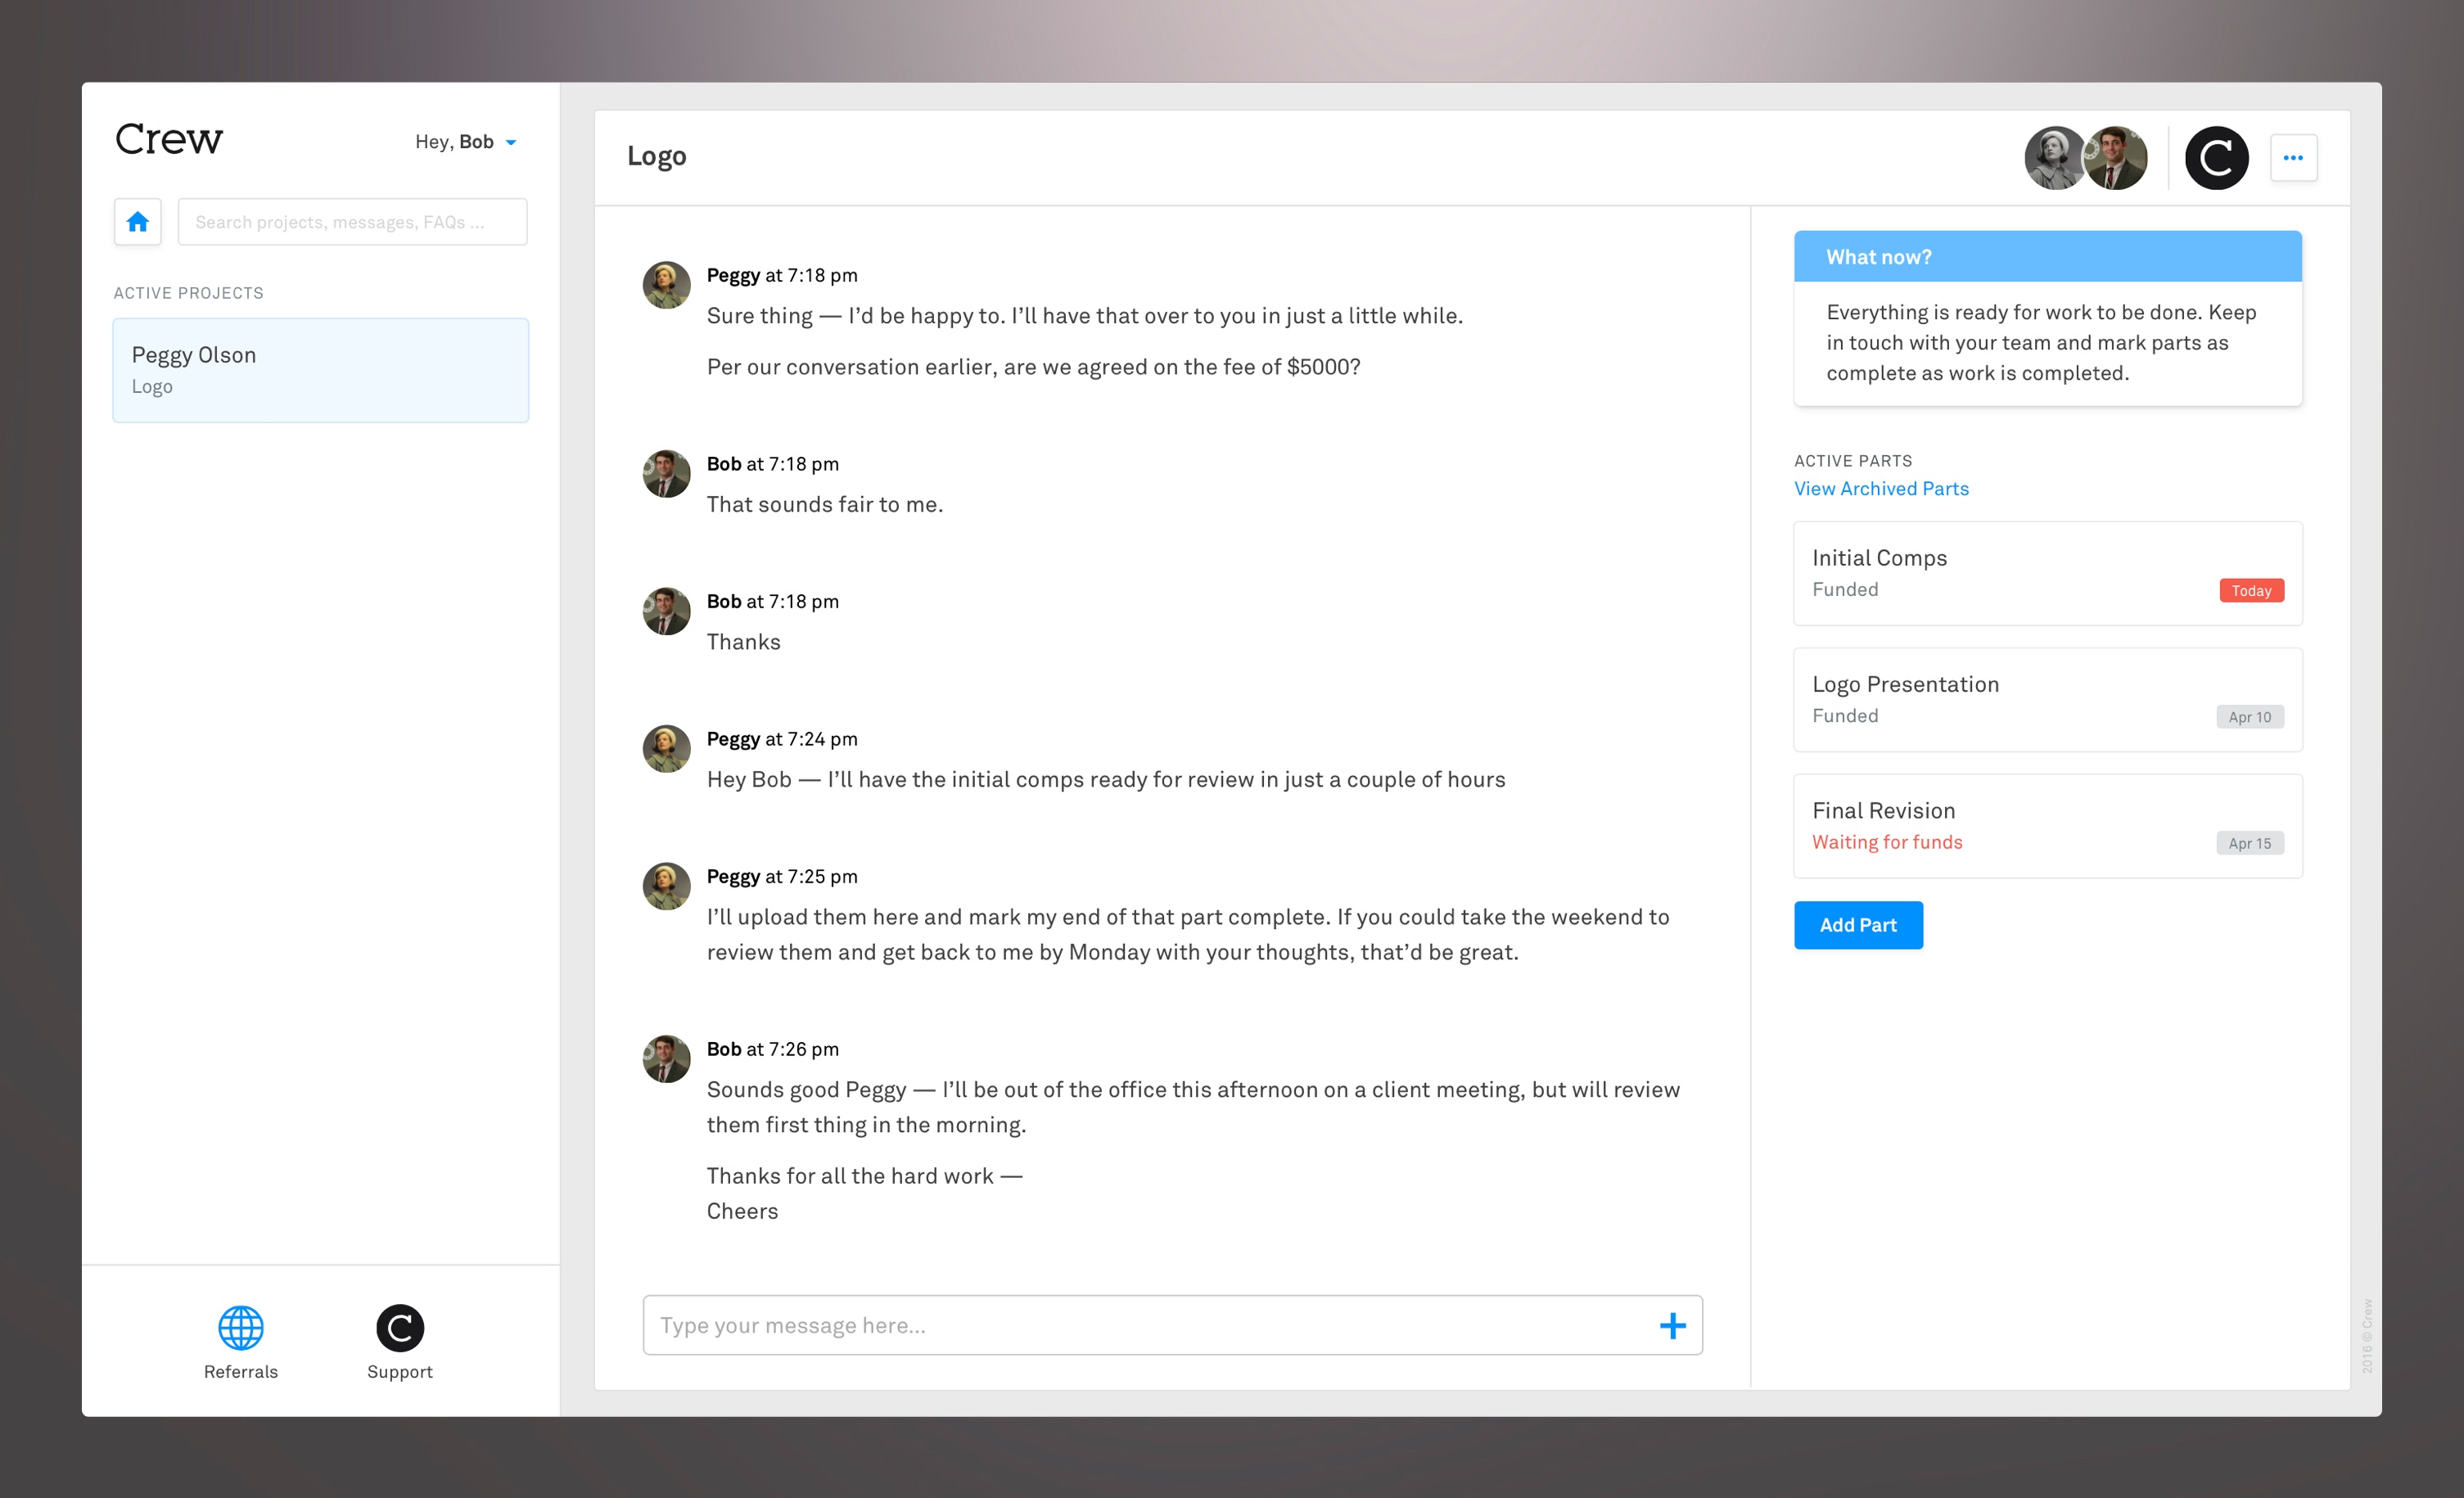Click the View Archived Parts link

click(x=1880, y=488)
